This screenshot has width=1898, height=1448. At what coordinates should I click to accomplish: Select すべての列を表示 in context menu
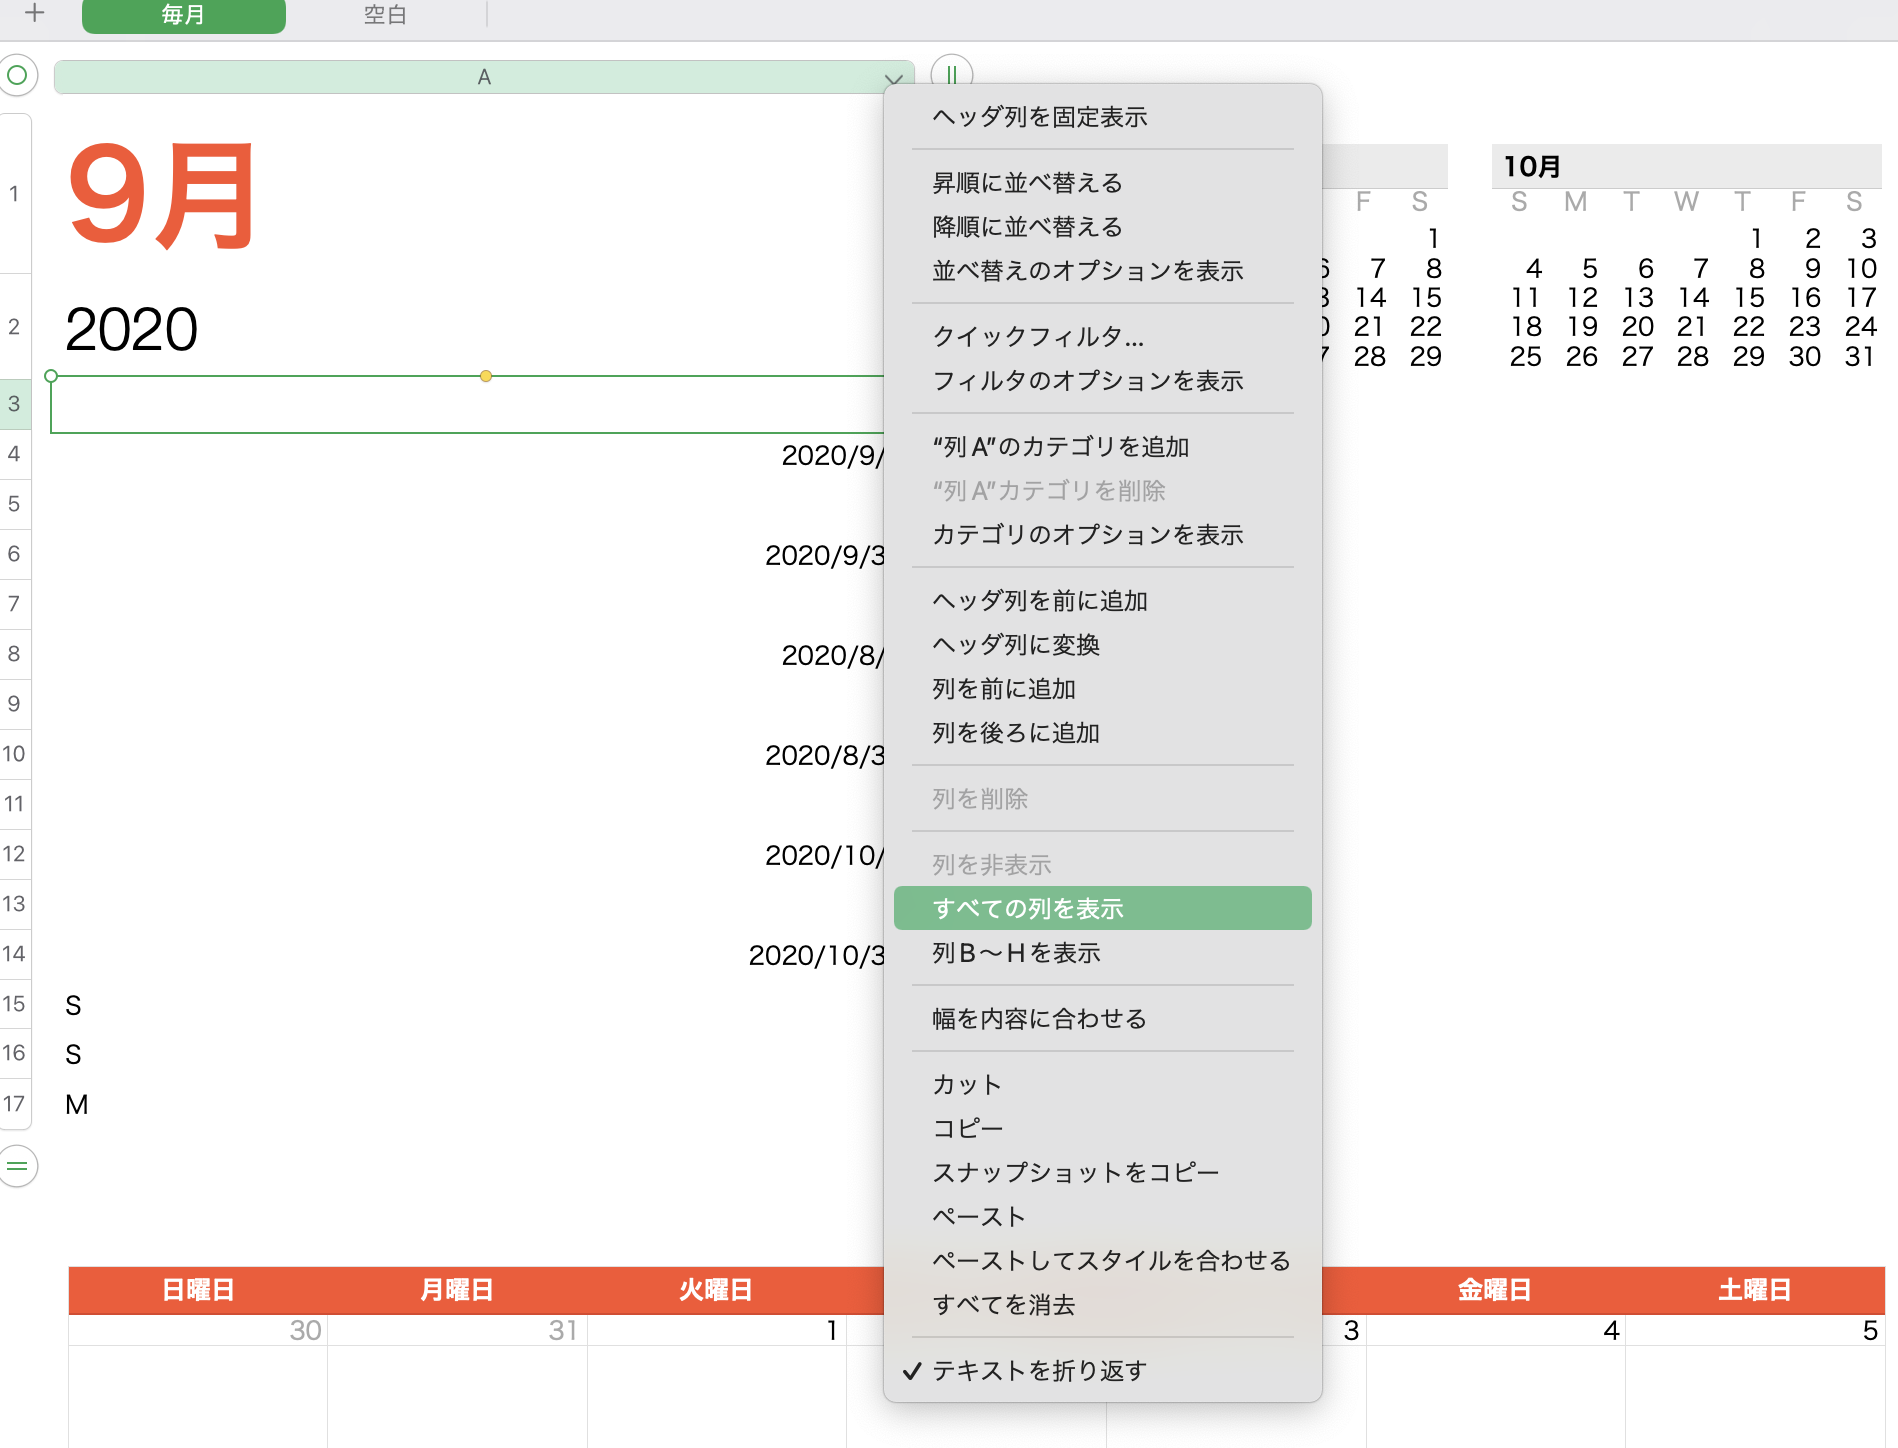pyautogui.click(x=1027, y=908)
